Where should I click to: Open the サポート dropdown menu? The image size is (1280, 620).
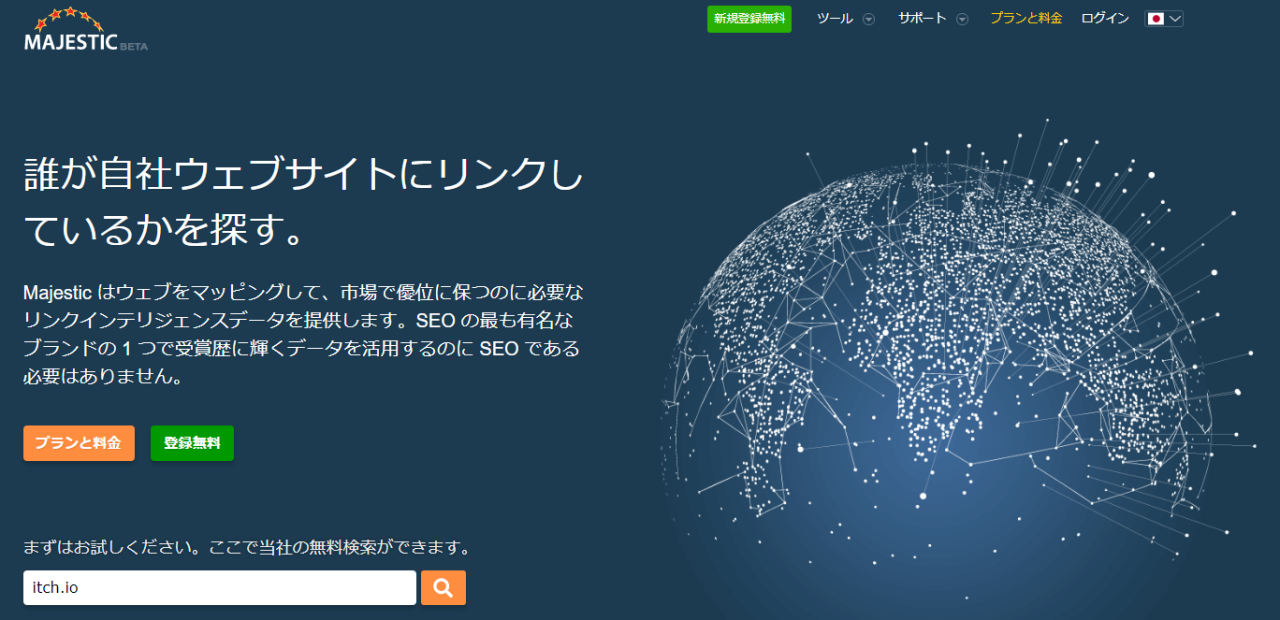coord(923,18)
